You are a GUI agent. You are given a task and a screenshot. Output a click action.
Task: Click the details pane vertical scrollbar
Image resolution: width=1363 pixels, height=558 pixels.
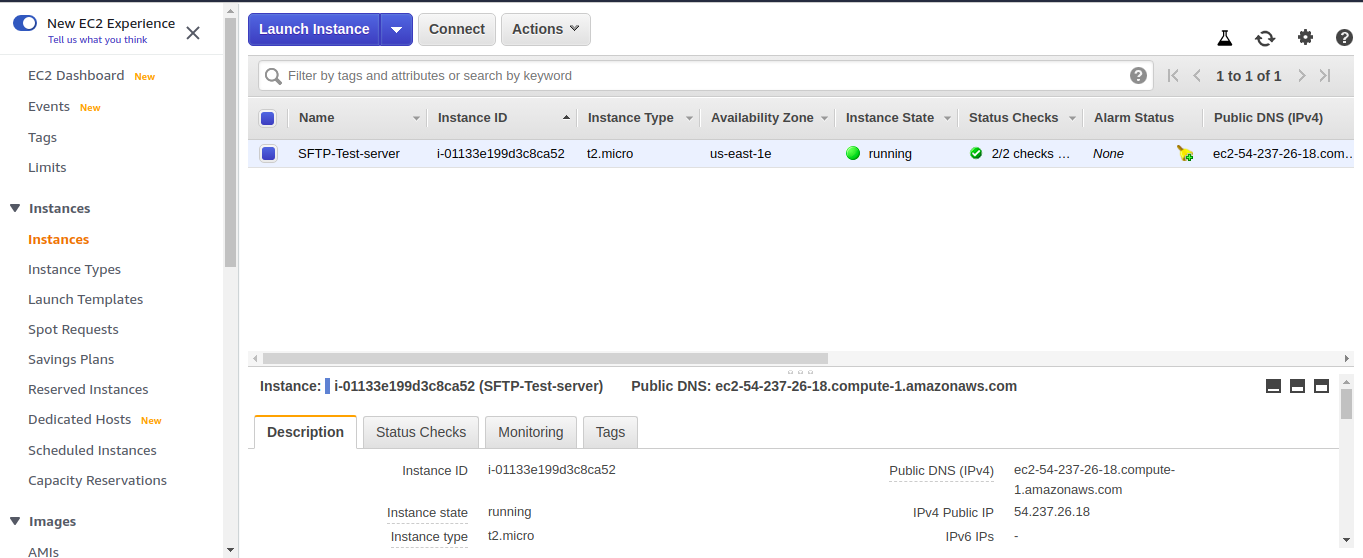coord(1346,404)
